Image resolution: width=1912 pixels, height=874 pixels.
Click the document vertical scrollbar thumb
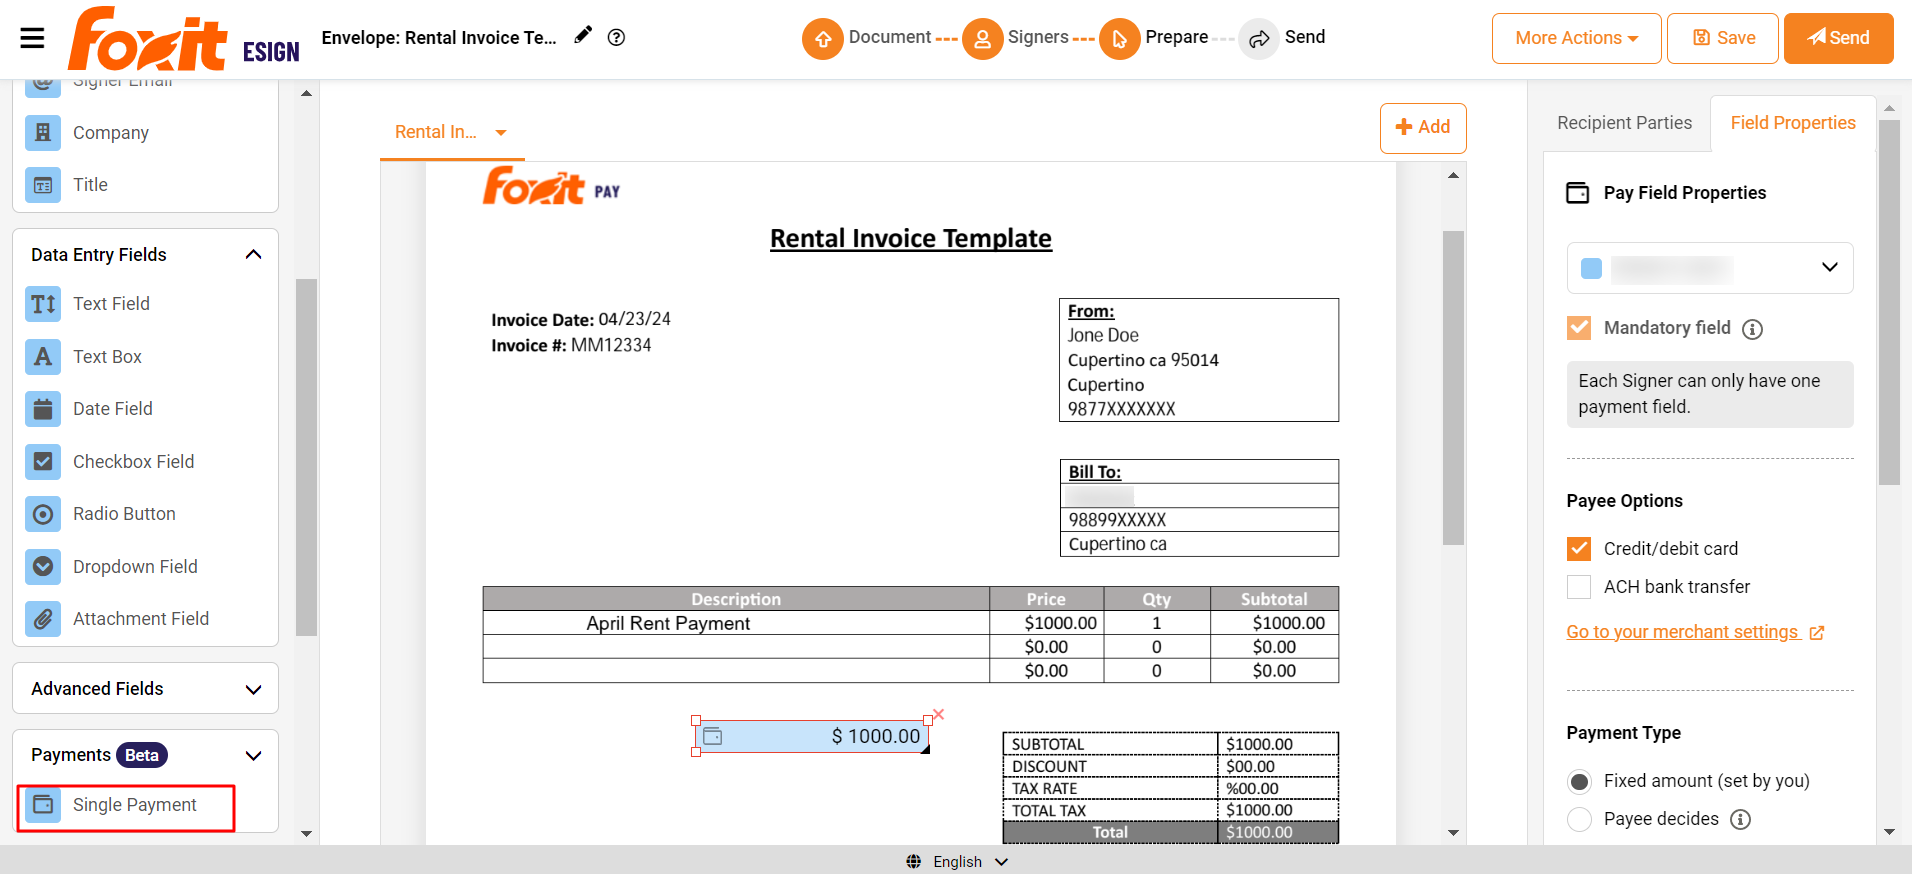[1453, 388]
